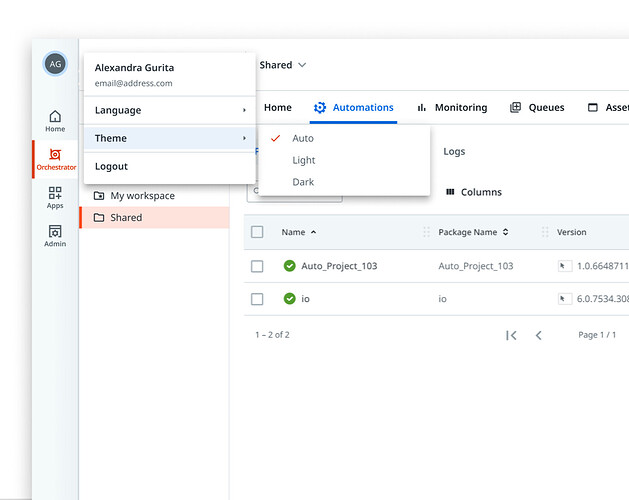
Task: Click green status icon for Auto_Project_103
Action: coord(290,266)
